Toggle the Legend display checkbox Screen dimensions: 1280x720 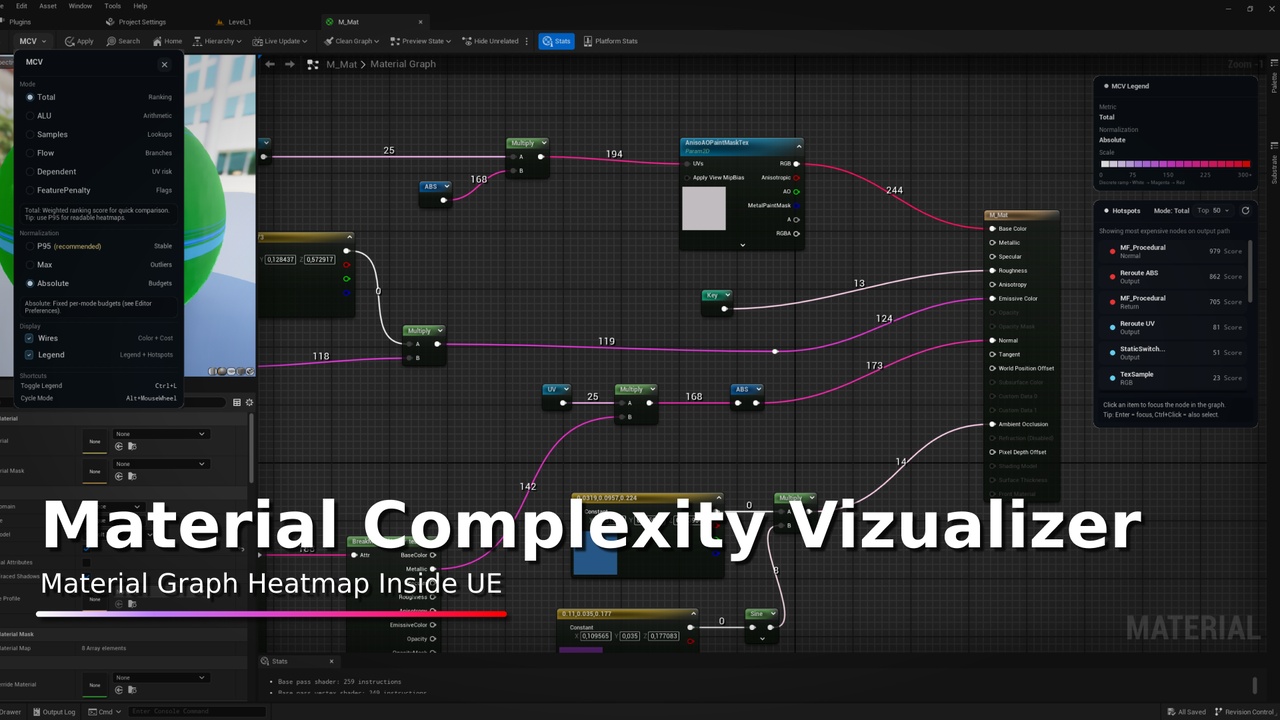(x=29, y=354)
